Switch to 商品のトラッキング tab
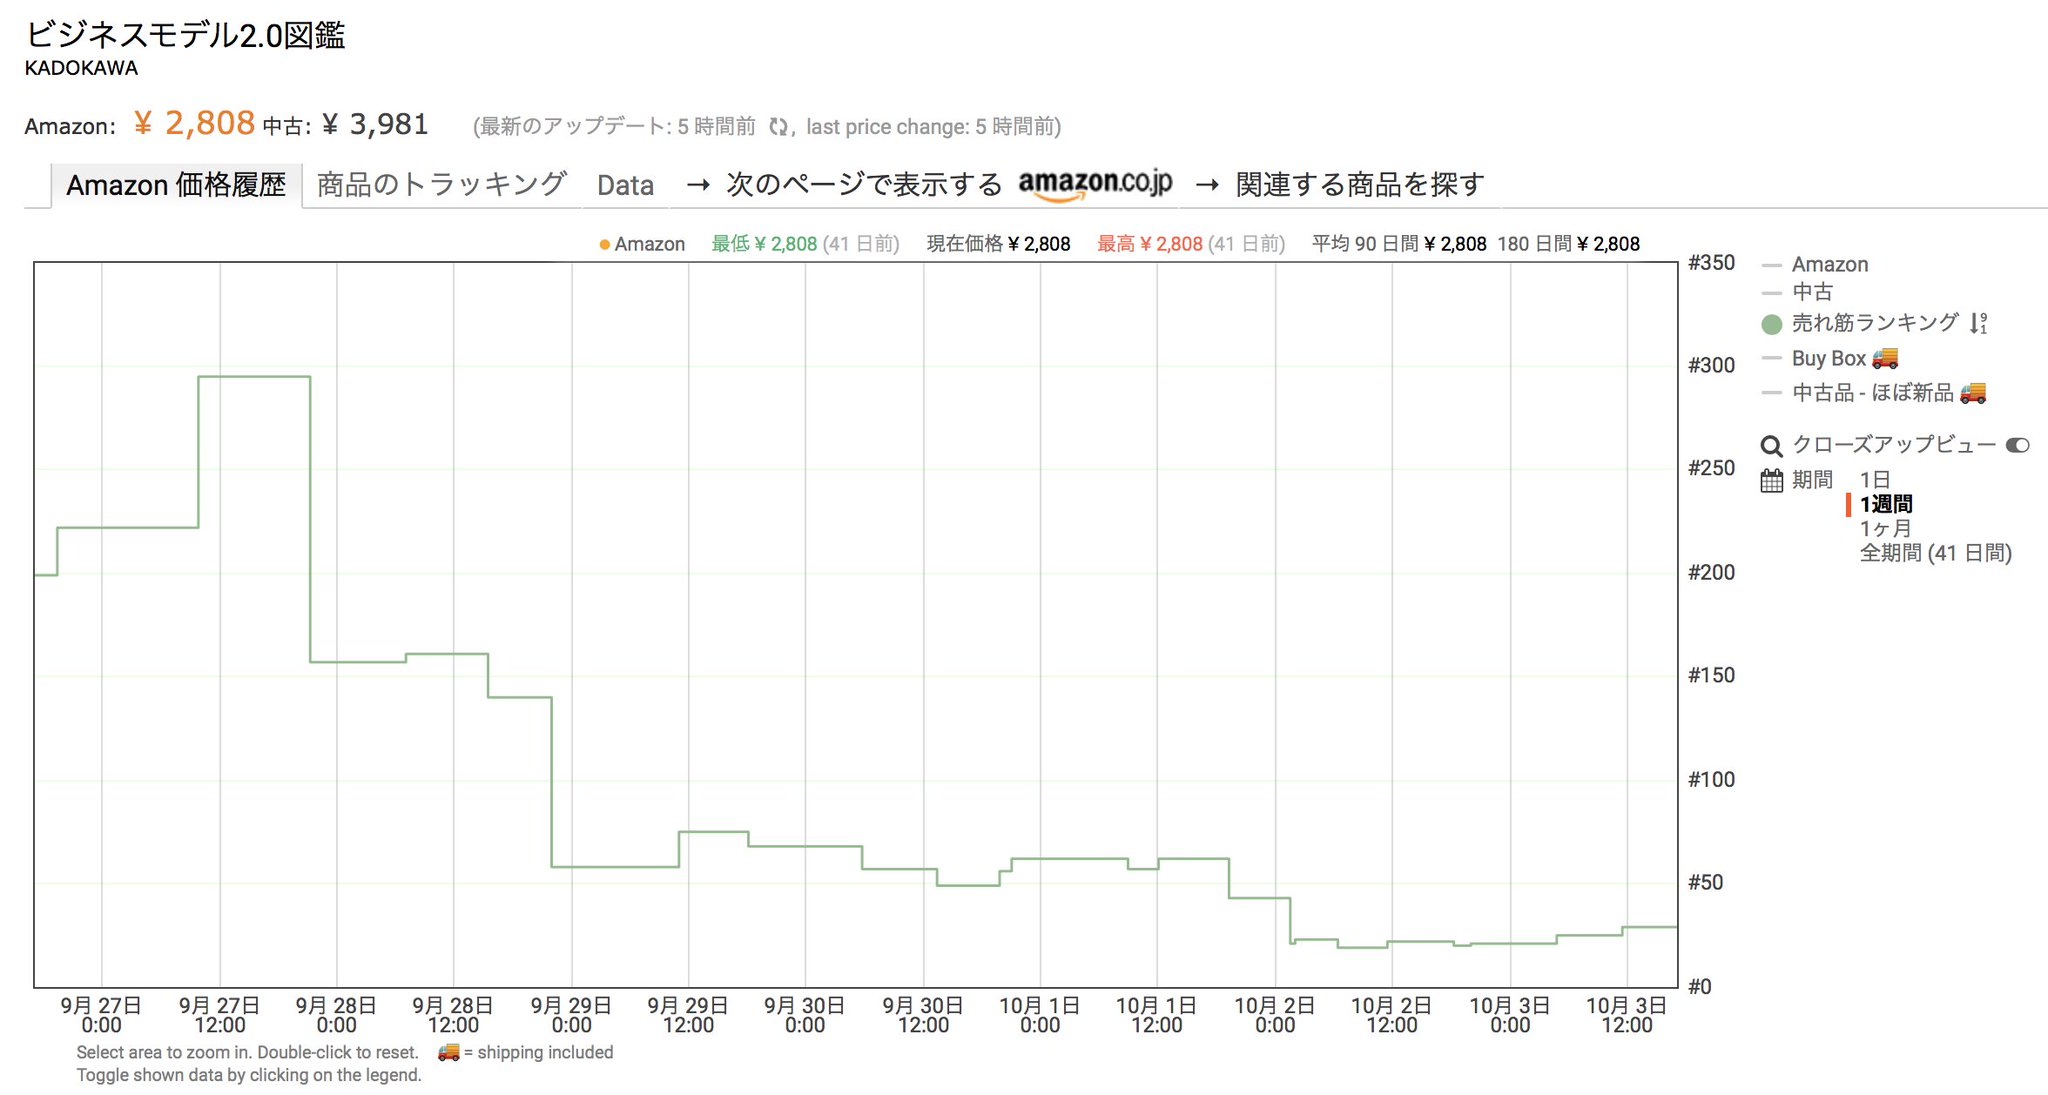 coord(441,185)
